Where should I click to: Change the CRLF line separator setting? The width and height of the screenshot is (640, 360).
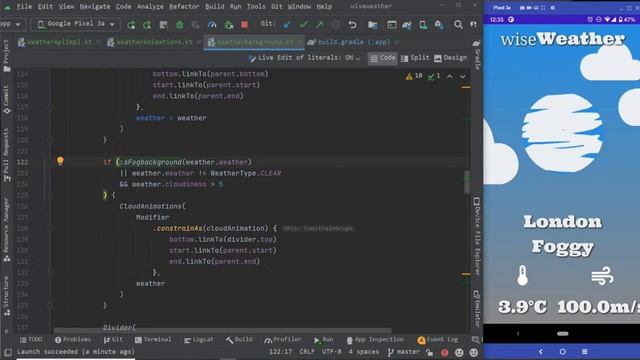[307, 351]
